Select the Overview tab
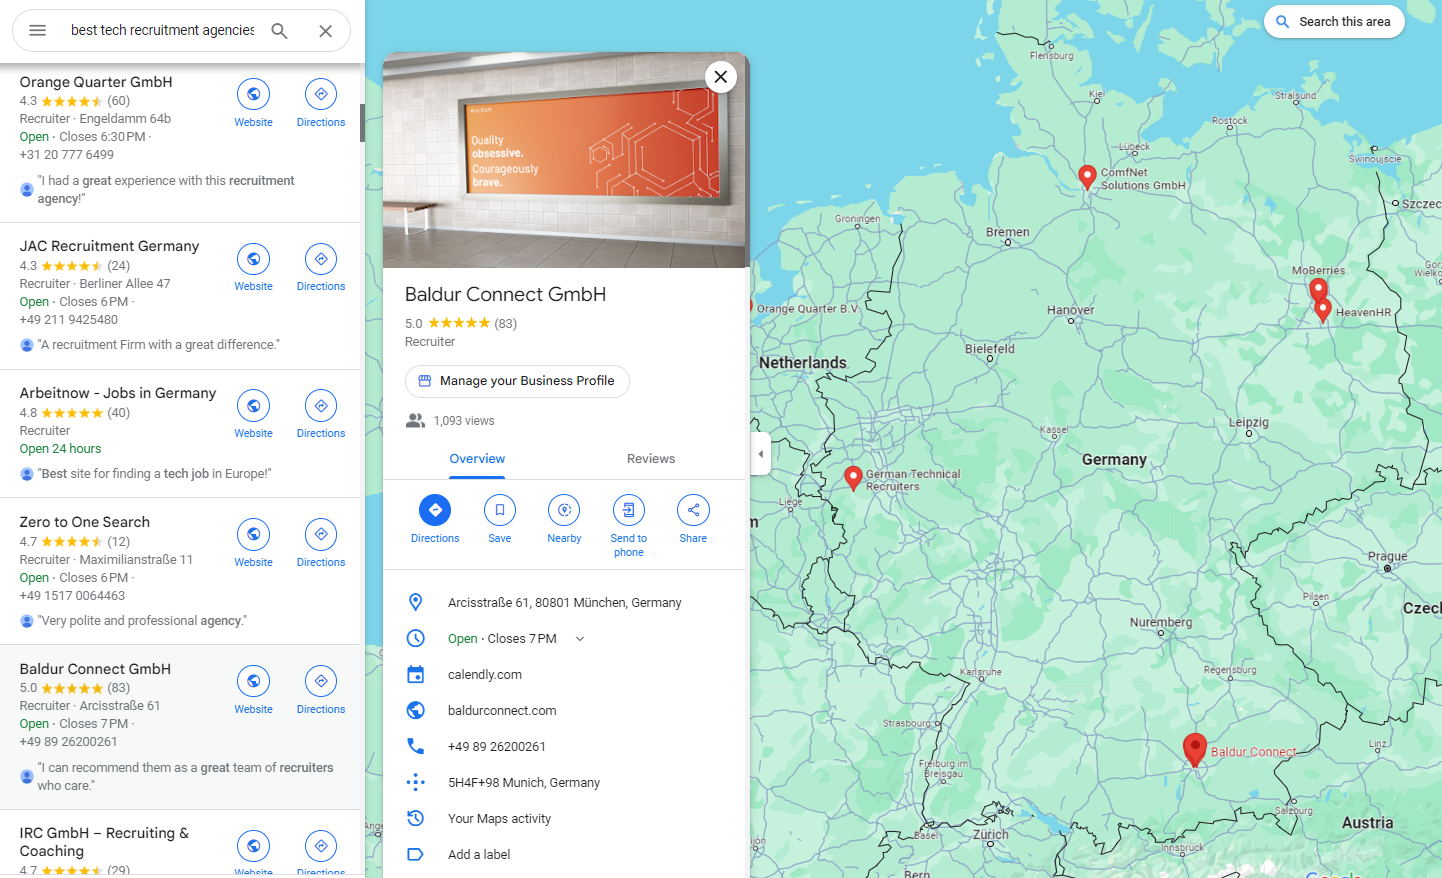1442x878 pixels. click(x=477, y=459)
